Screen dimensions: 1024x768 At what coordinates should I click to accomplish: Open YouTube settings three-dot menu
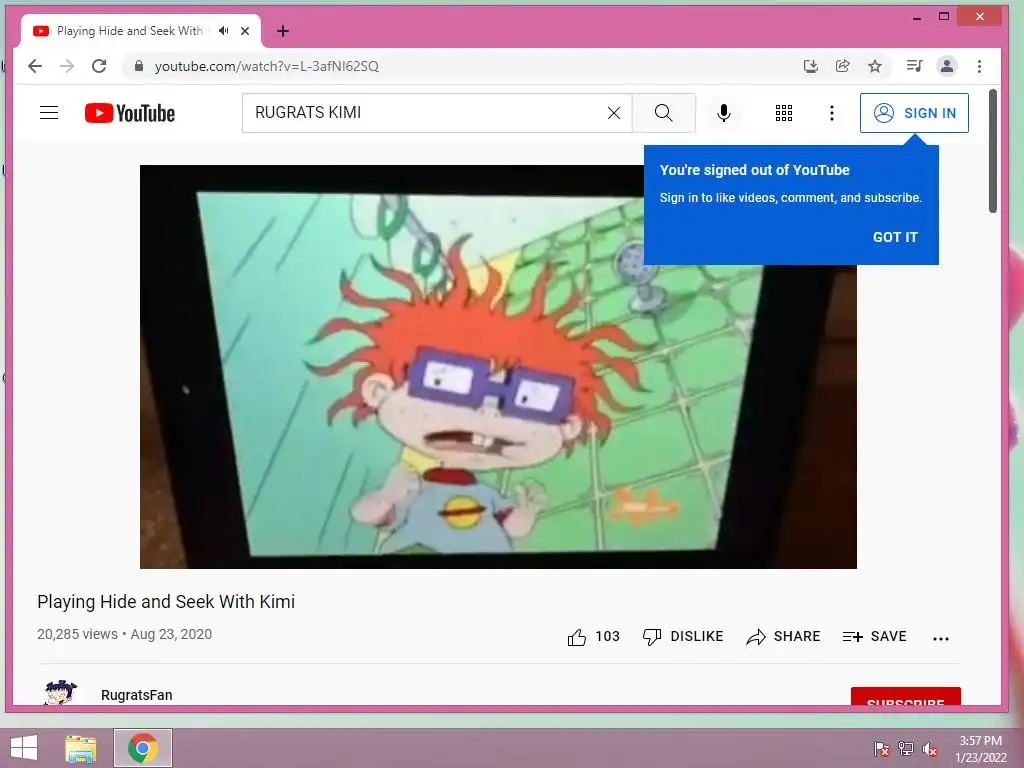pyautogui.click(x=831, y=113)
